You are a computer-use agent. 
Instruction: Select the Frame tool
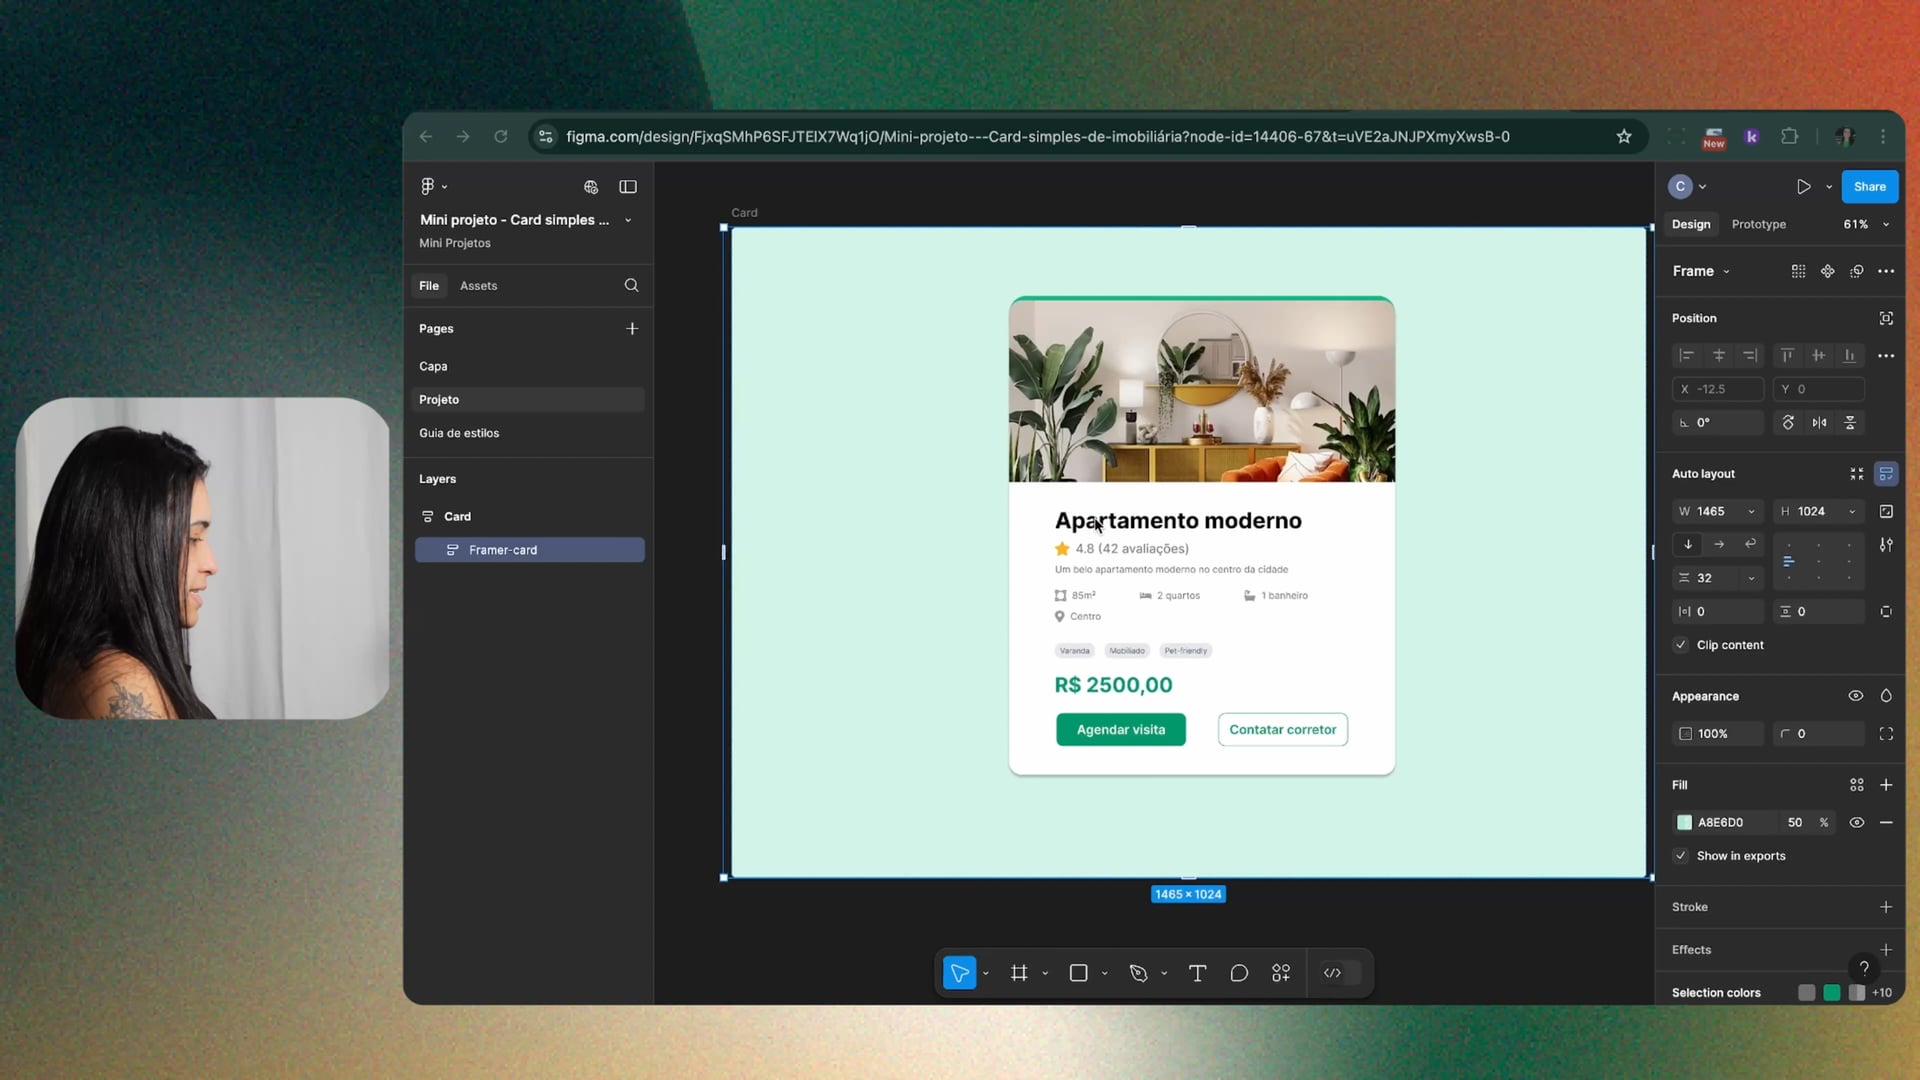tap(1019, 973)
